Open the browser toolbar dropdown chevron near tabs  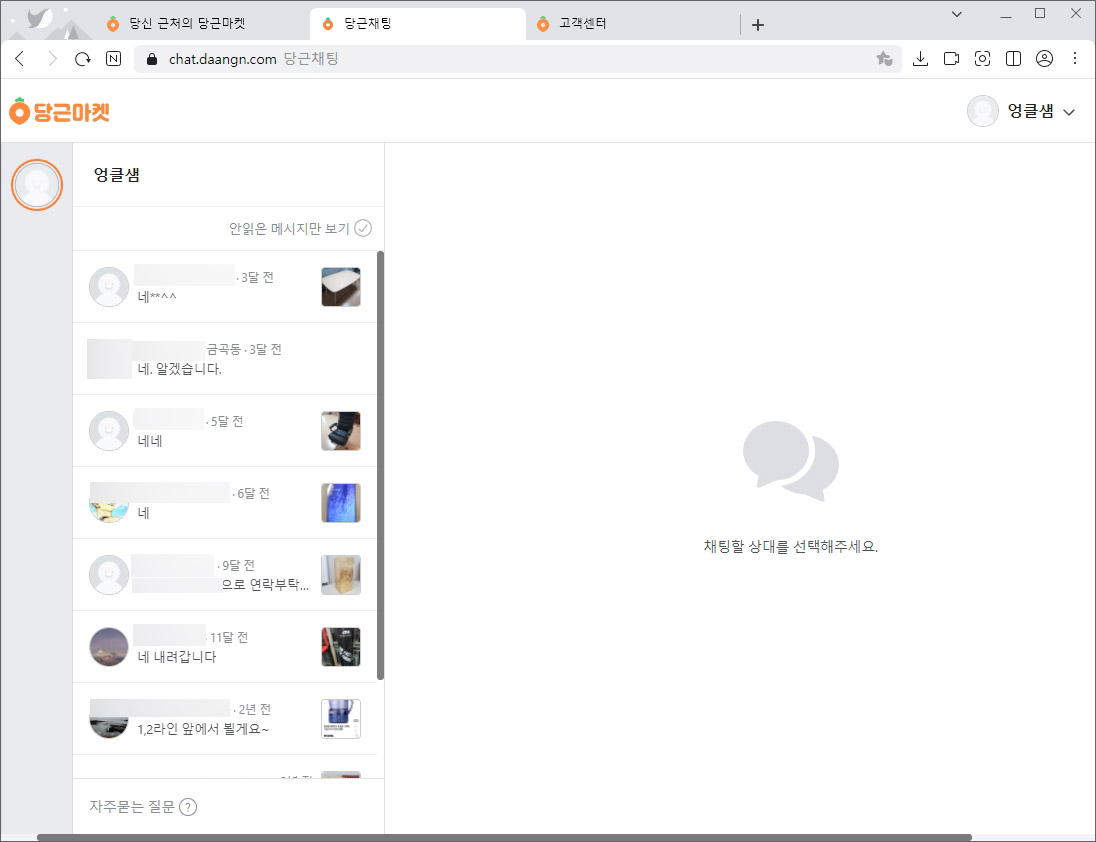(x=957, y=15)
